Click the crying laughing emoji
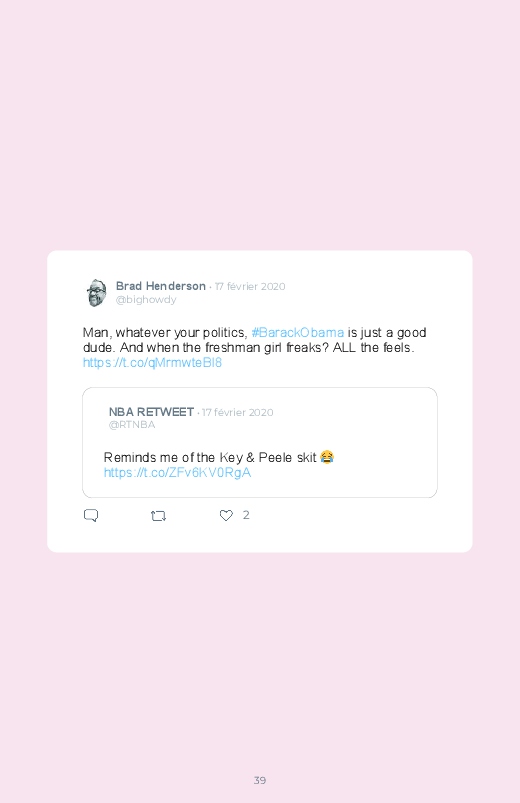The height and width of the screenshot is (803, 520). coord(327,457)
